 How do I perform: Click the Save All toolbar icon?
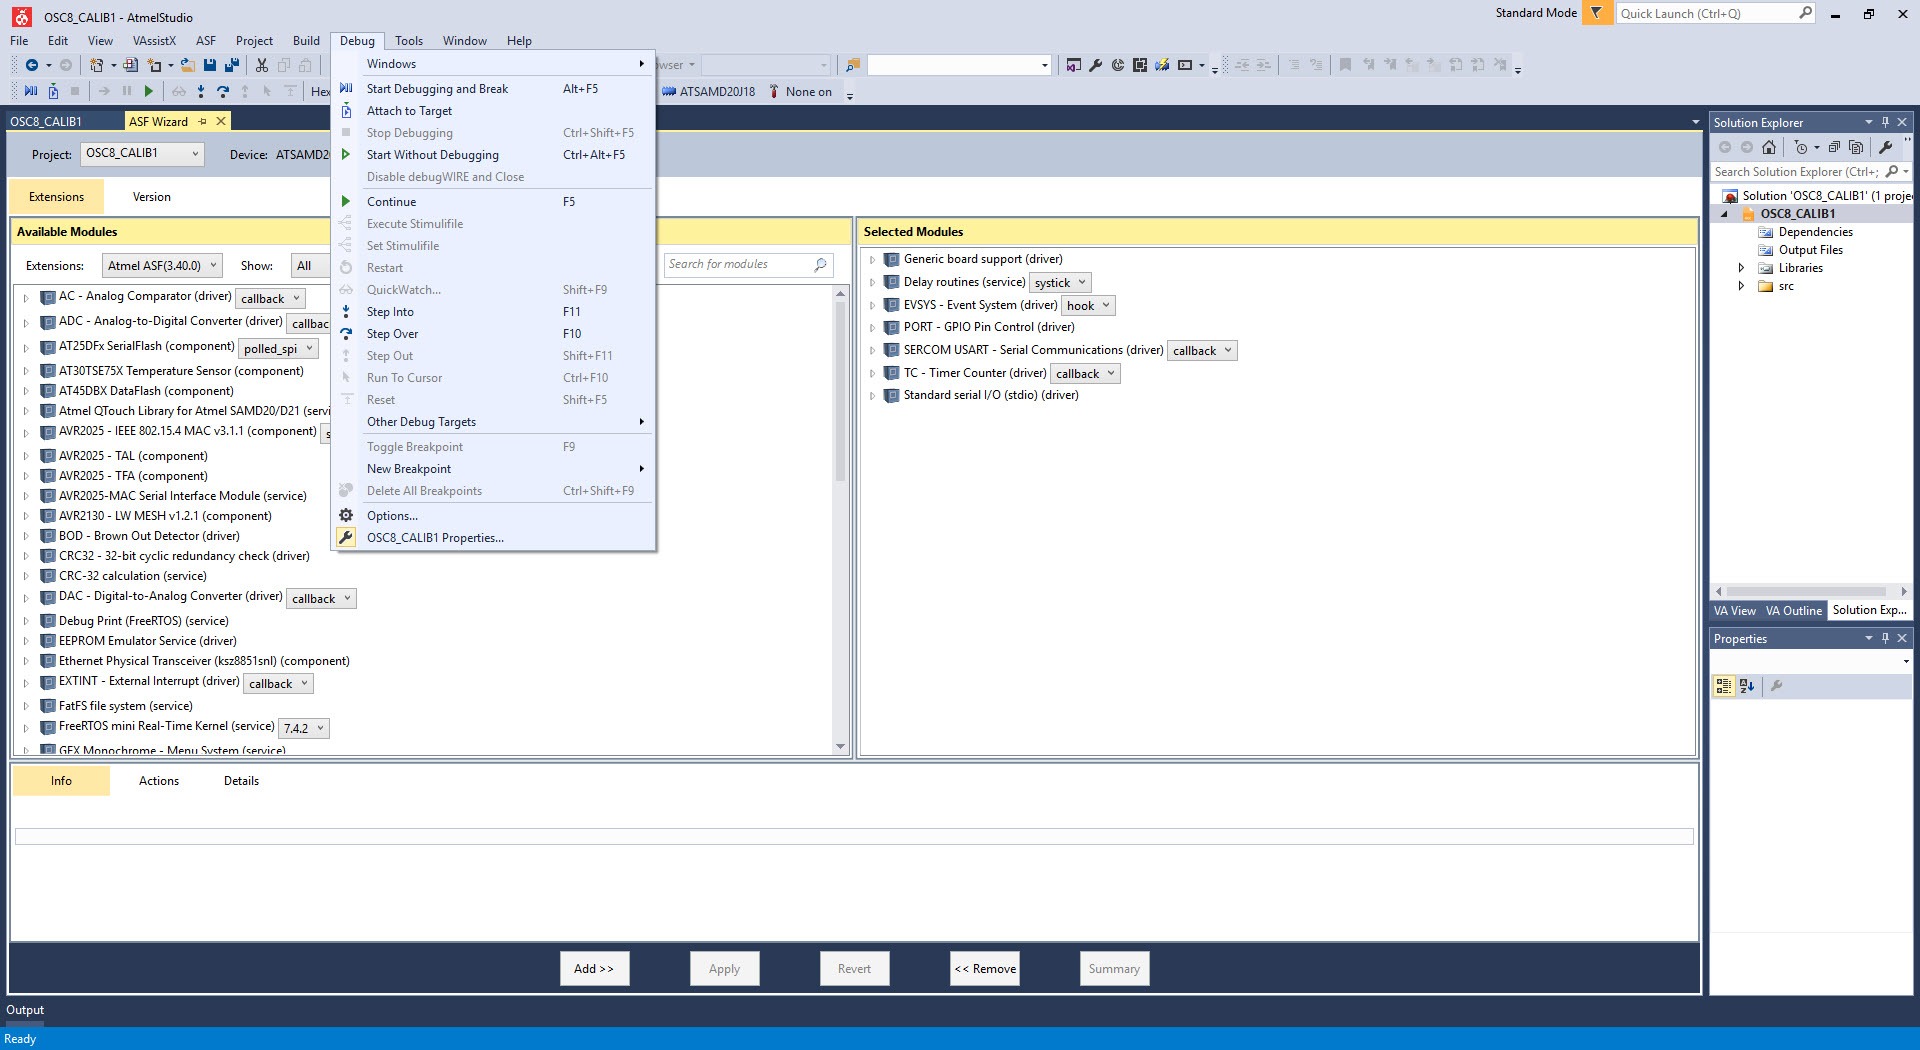tap(232, 65)
